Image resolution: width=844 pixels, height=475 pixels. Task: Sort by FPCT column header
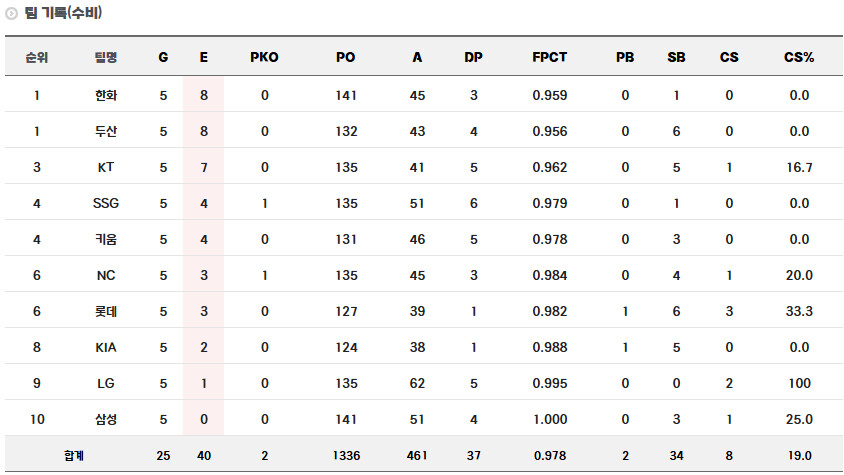click(549, 57)
